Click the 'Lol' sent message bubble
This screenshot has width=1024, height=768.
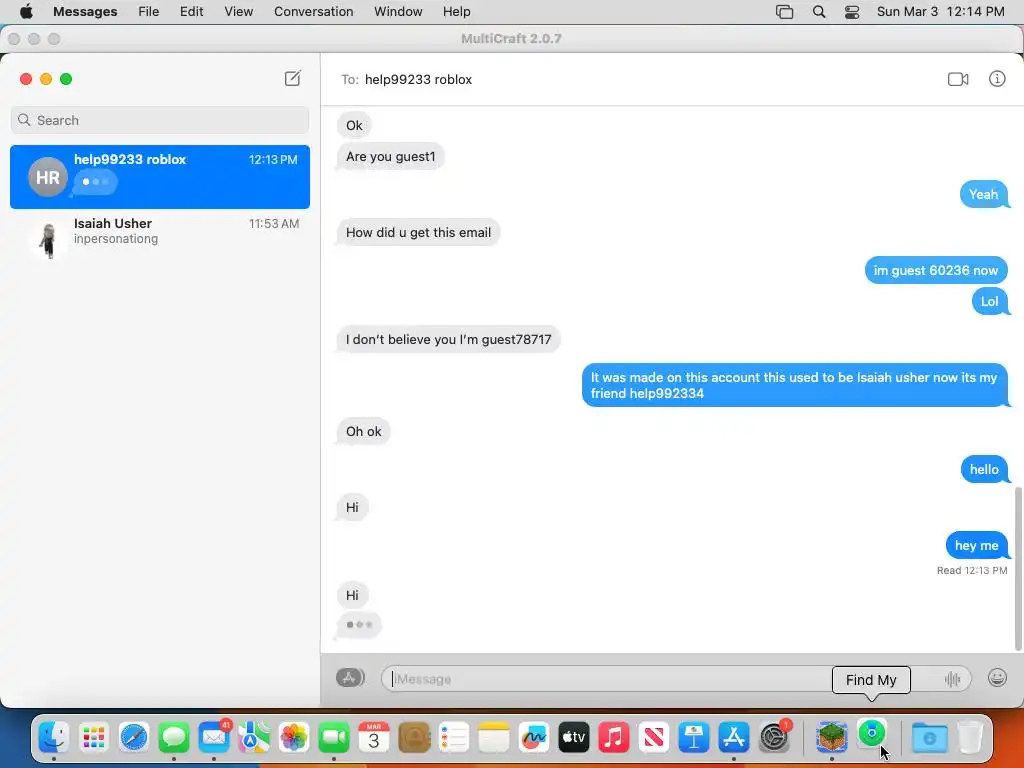[x=989, y=302]
